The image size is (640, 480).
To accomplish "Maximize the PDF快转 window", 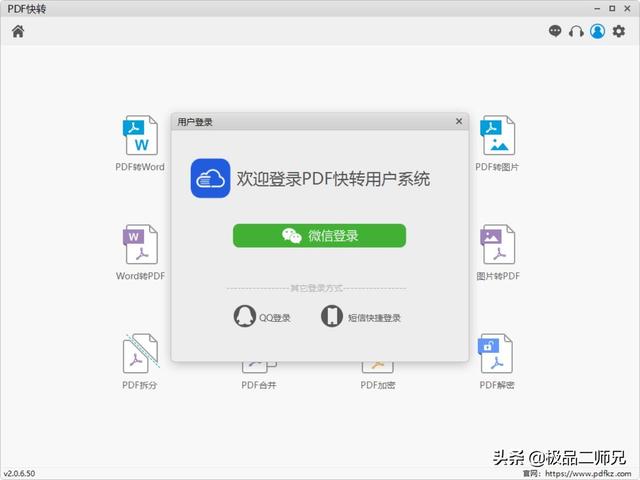I will (612, 9).
